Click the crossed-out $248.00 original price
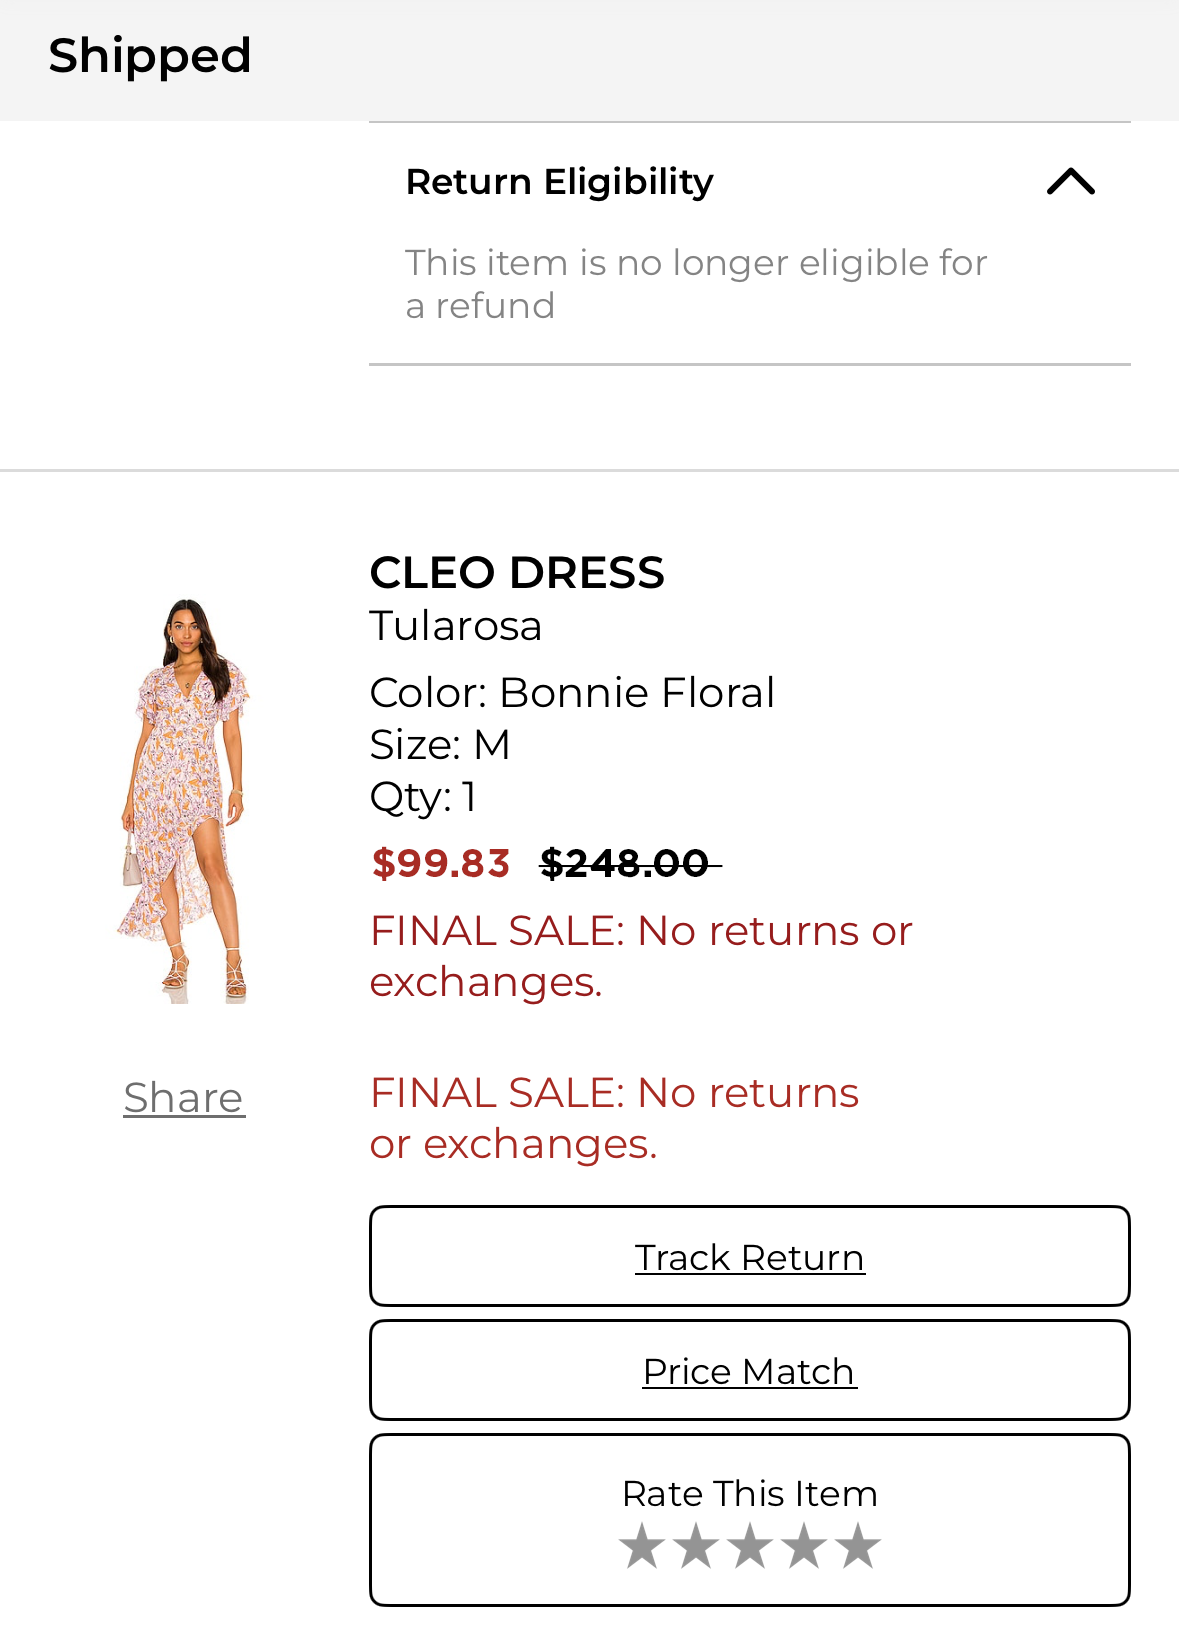1179x1645 pixels. click(x=625, y=863)
